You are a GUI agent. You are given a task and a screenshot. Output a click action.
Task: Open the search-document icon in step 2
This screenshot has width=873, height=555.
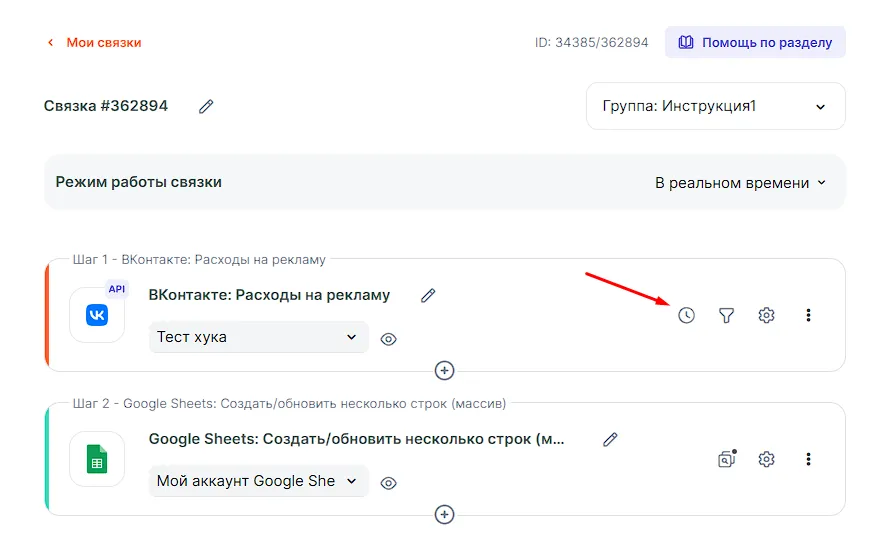pyautogui.click(x=727, y=459)
